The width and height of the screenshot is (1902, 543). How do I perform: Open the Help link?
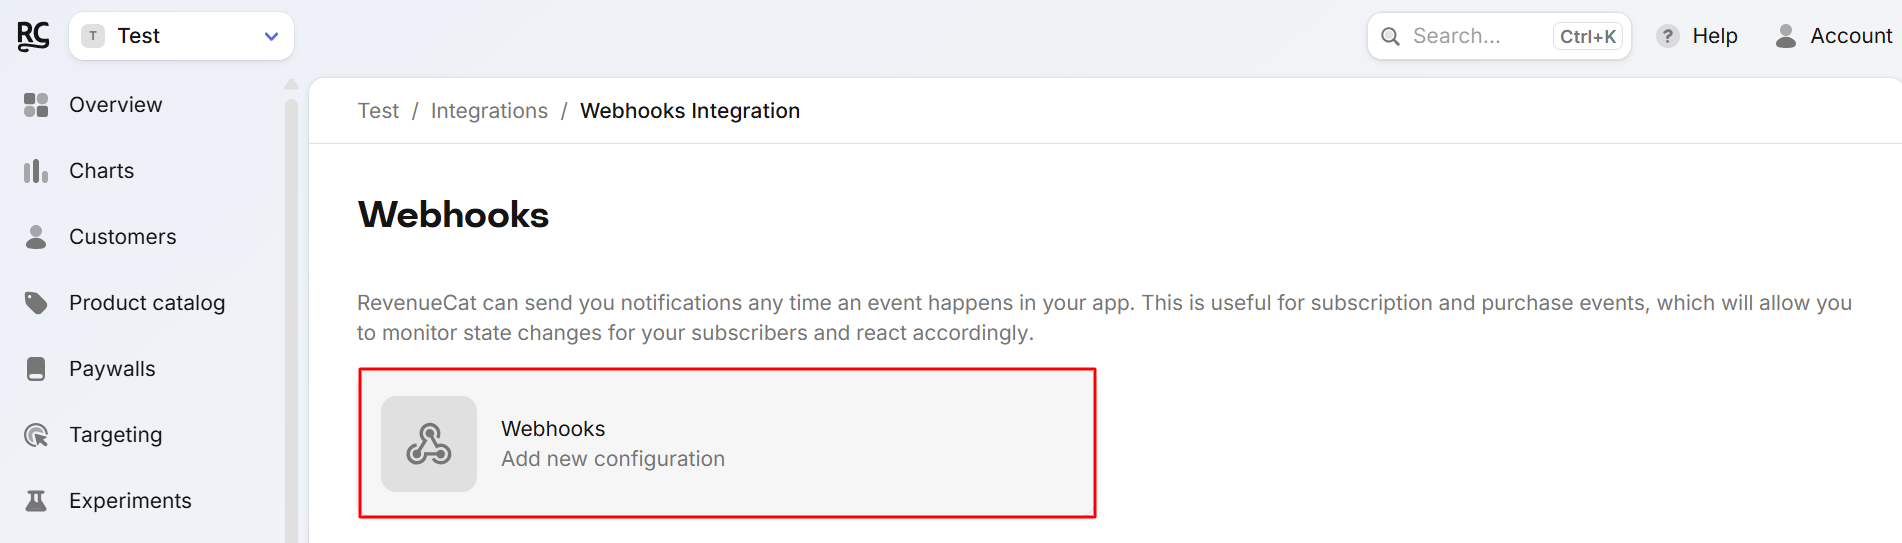point(1714,36)
